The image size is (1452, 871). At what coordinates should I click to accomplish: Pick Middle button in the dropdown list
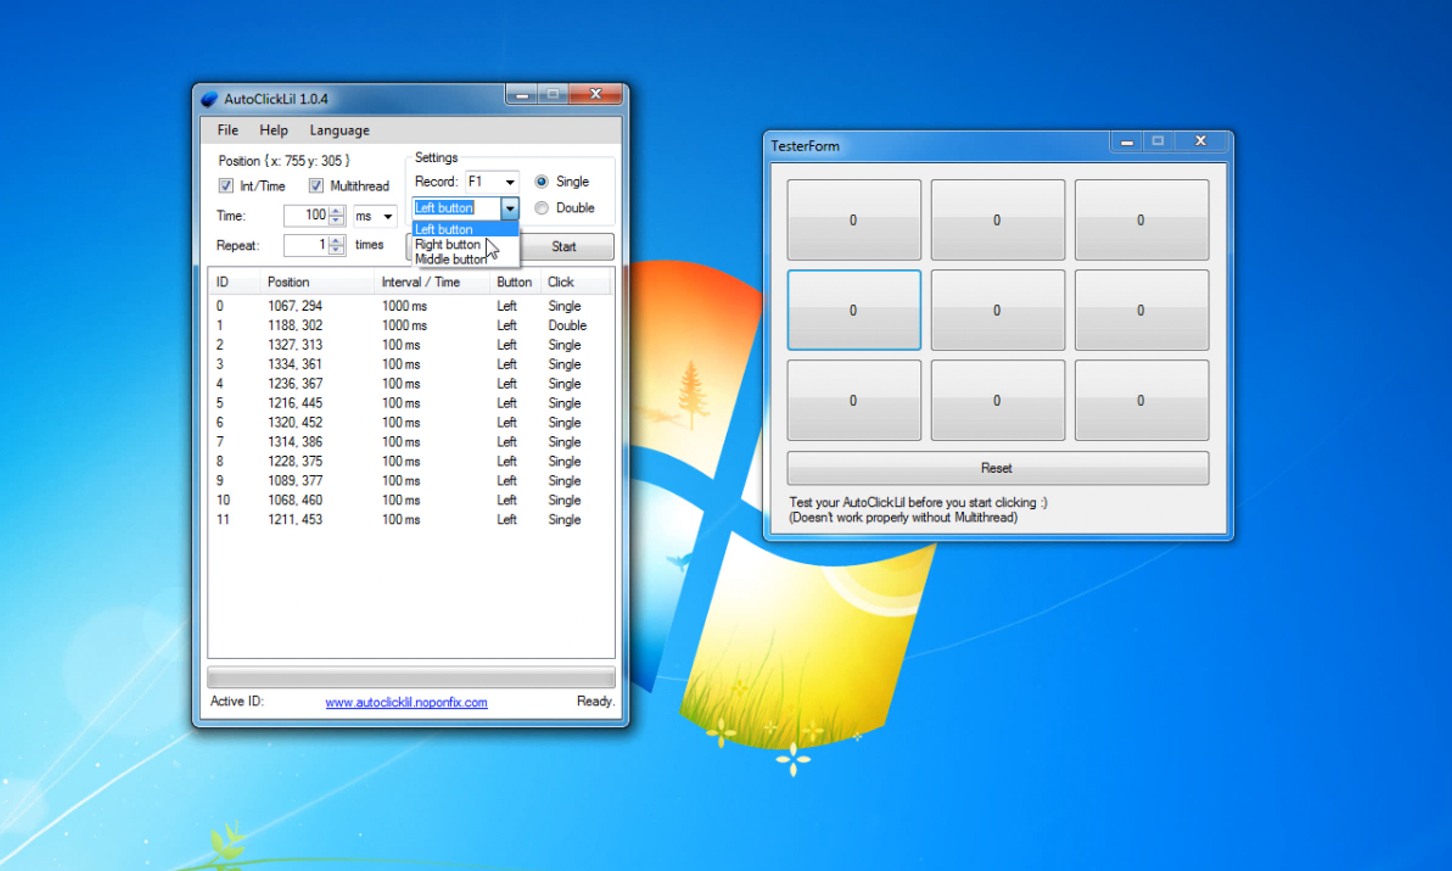[450, 260]
